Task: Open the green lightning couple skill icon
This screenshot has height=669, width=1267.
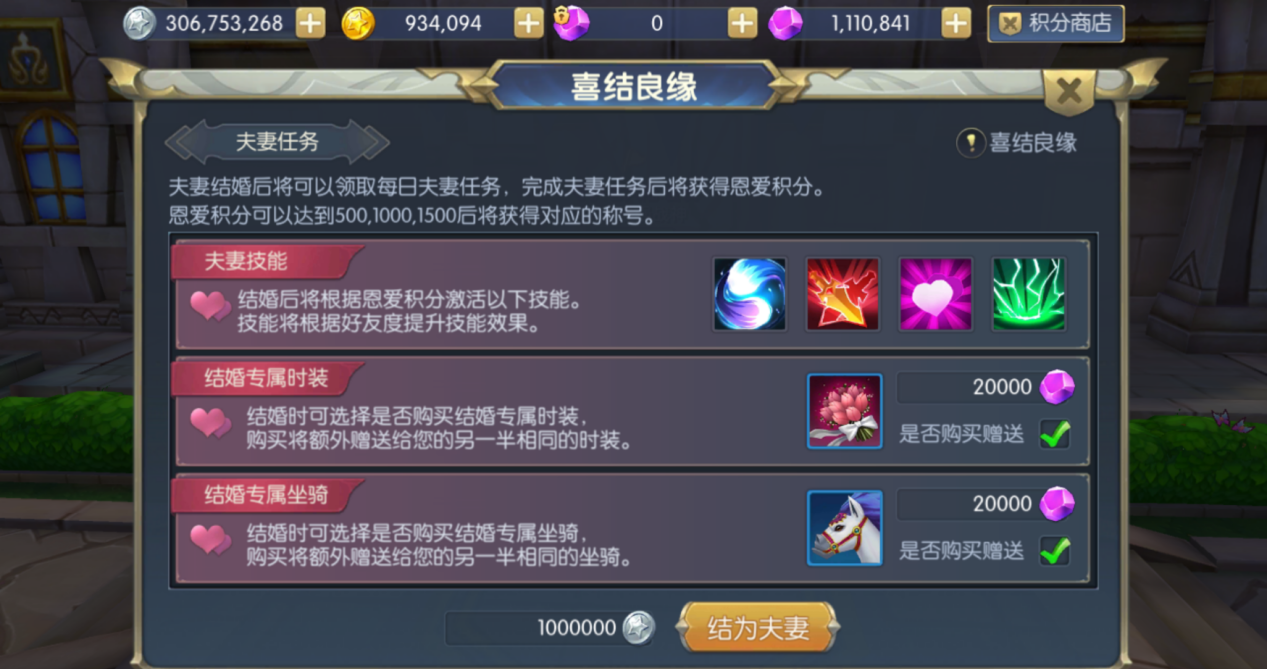Action: (x=1029, y=294)
